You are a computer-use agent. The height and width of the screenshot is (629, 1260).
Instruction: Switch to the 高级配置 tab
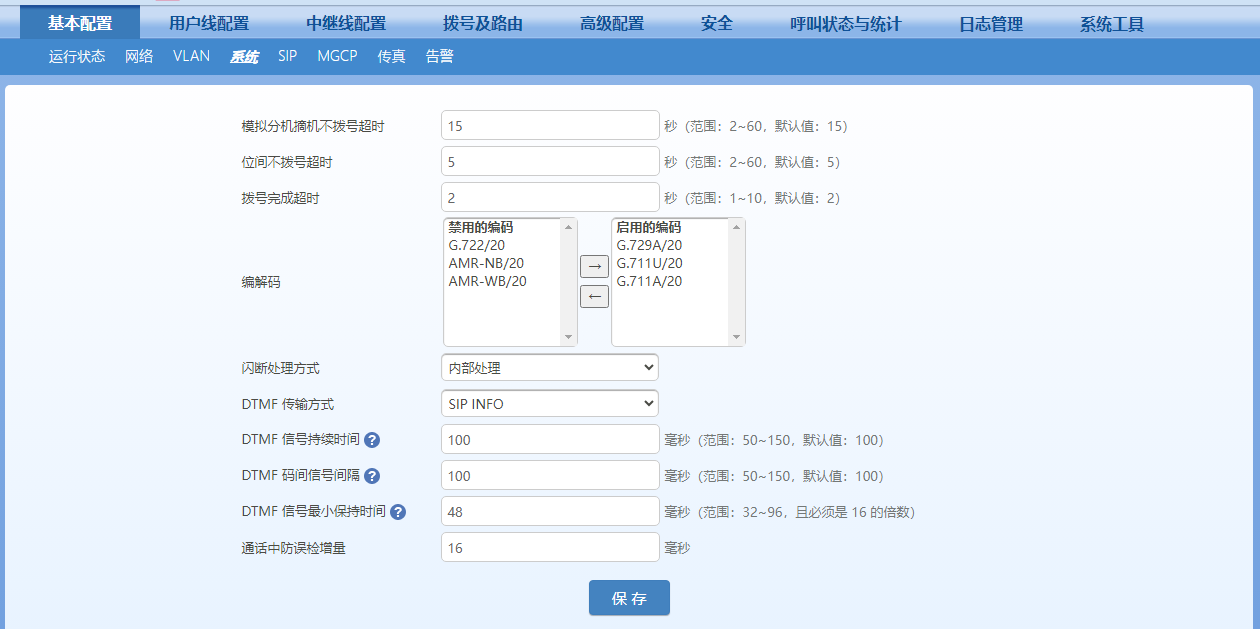[x=612, y=21]
